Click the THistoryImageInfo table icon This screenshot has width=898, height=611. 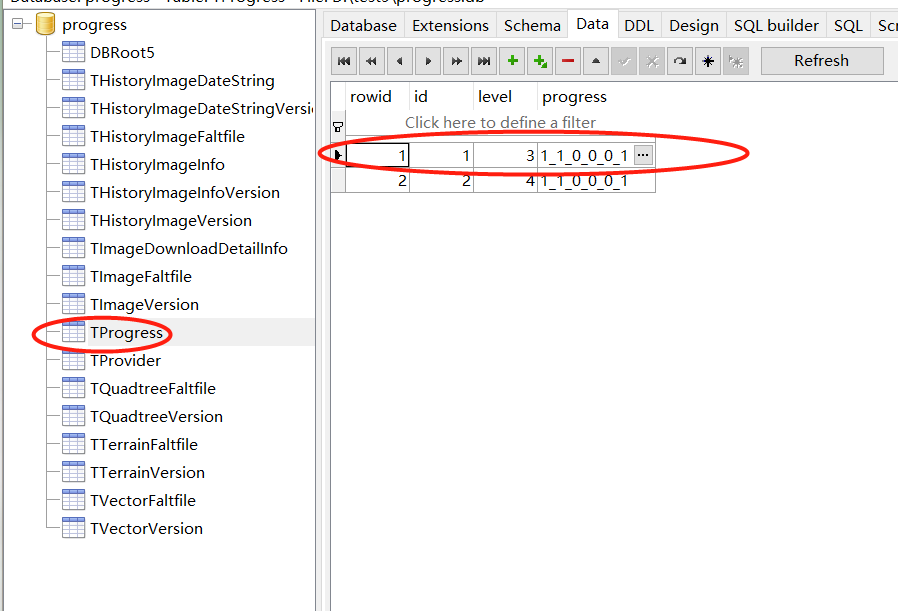pyautogui.click(x=73, y=164)
